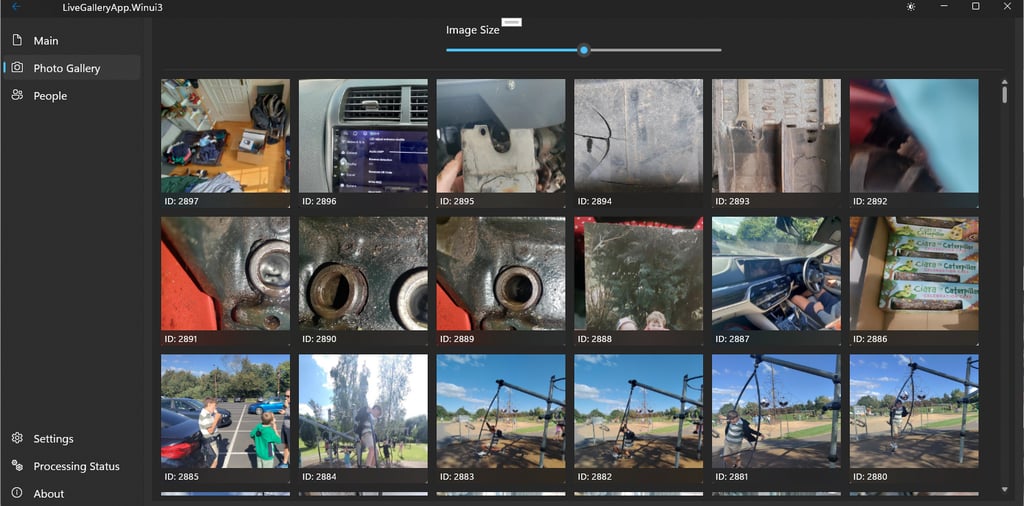Open the car interior photo ID: 2887

click(x=776, y=281)
